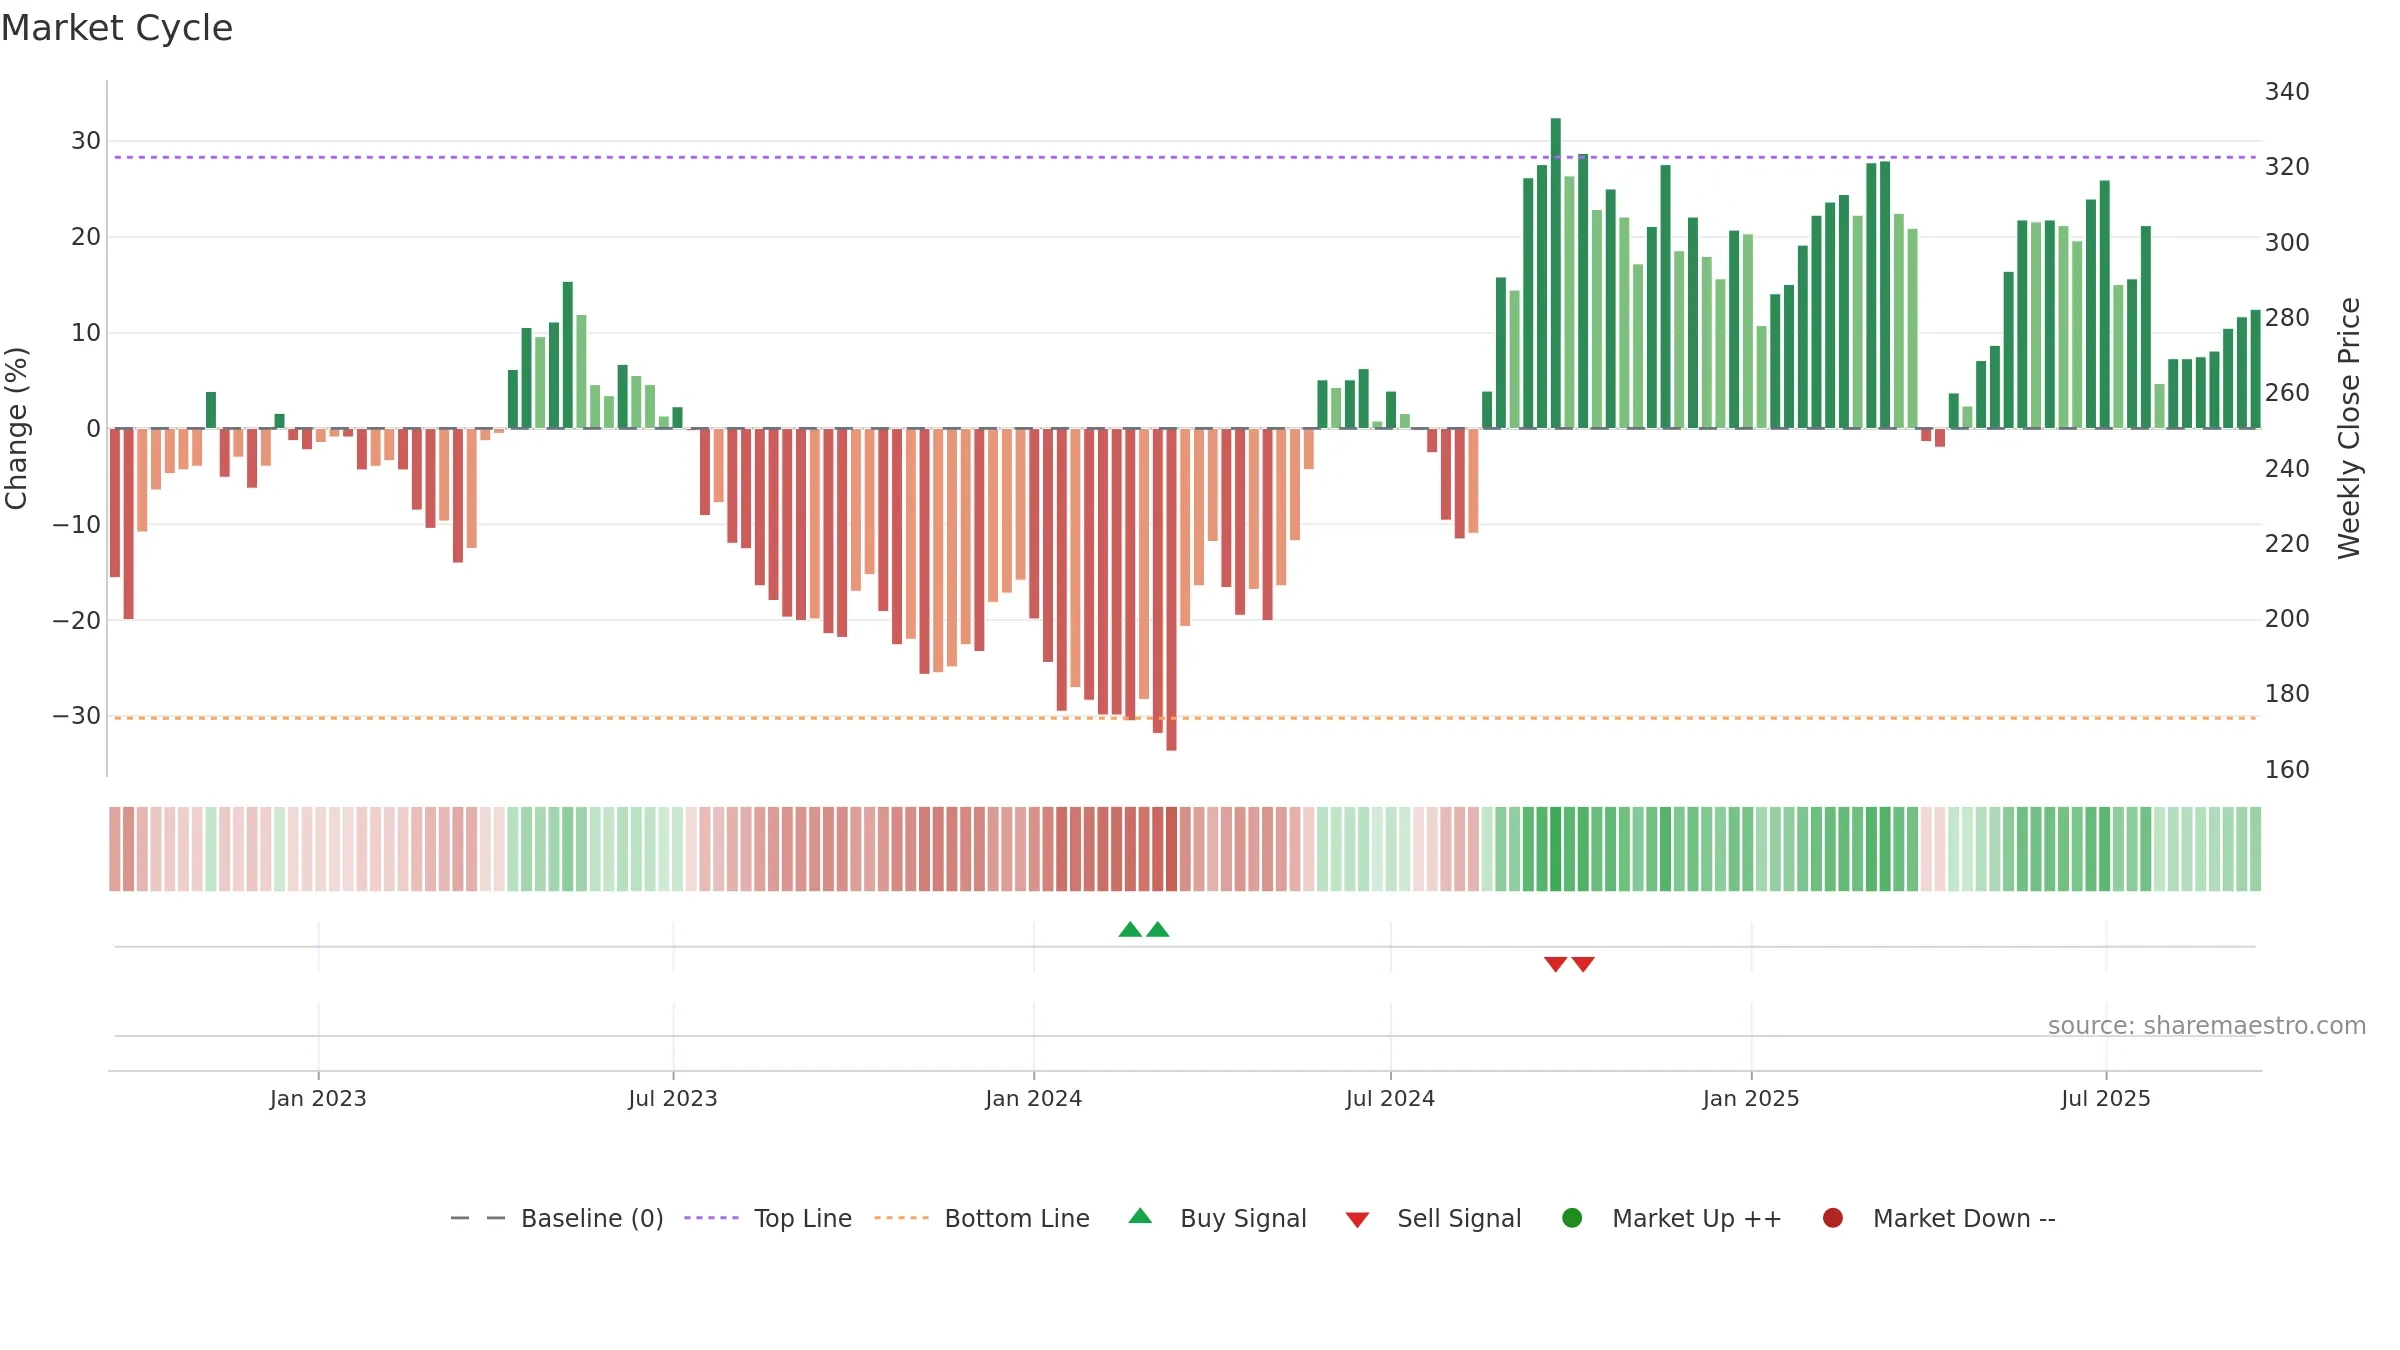Toggle the Market Down -- legend entry

pos(1939,1218)
